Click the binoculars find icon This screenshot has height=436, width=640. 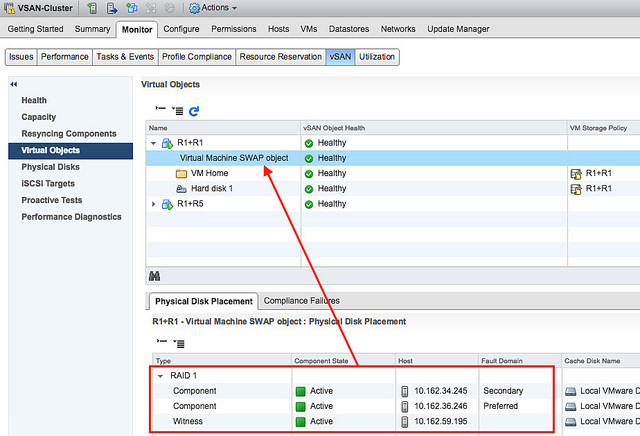coord(155,275)
